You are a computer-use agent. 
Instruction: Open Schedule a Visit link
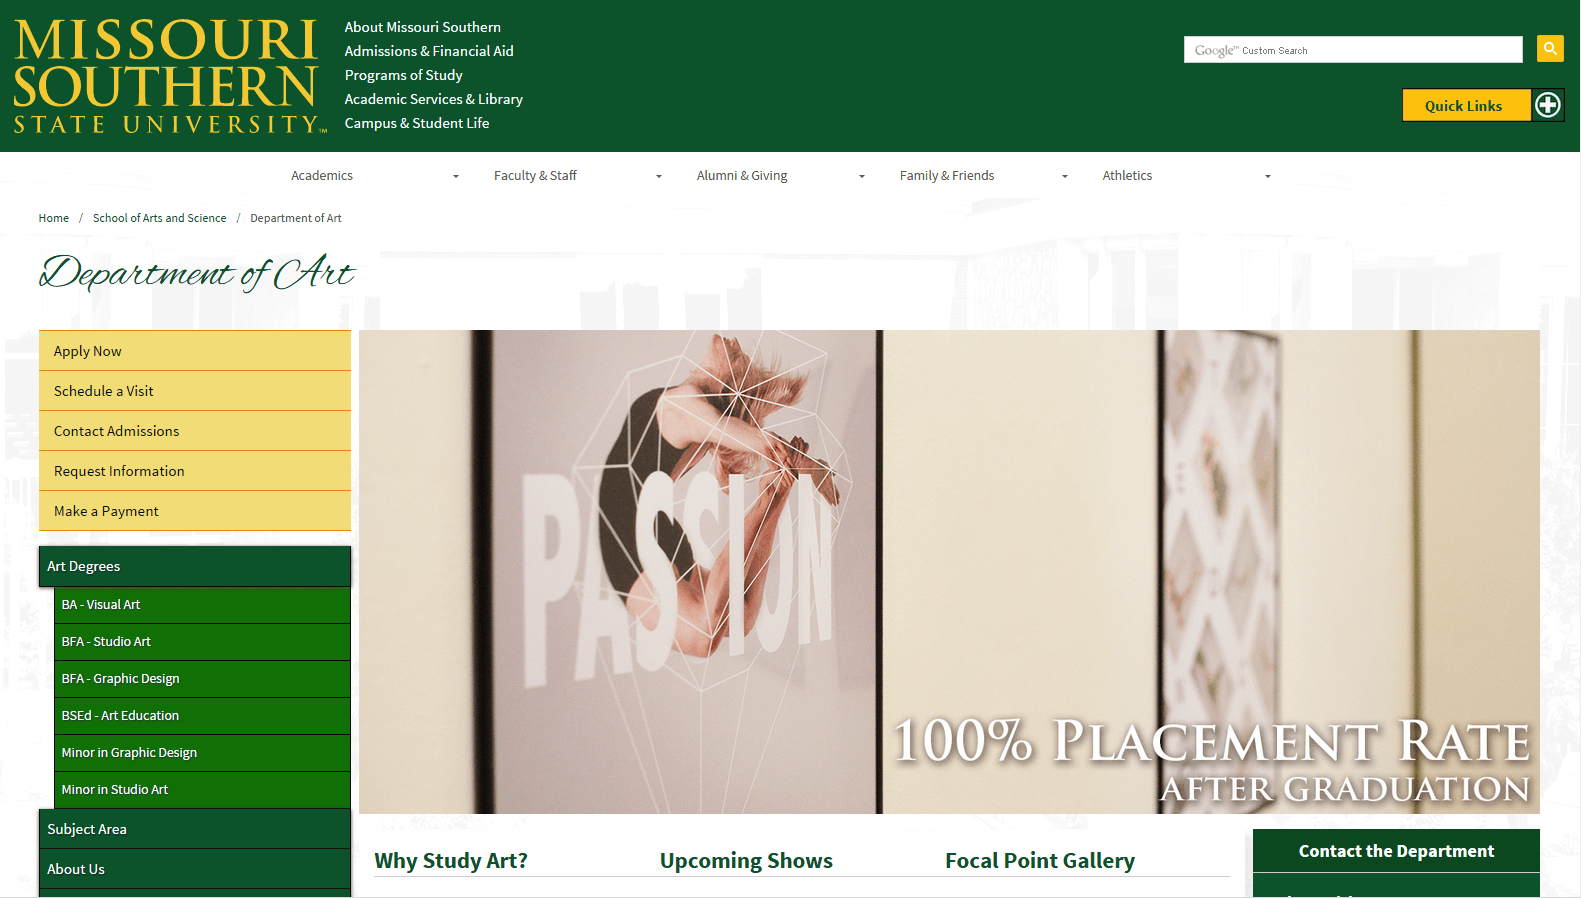pyautogui.click(x=195, y=391)
